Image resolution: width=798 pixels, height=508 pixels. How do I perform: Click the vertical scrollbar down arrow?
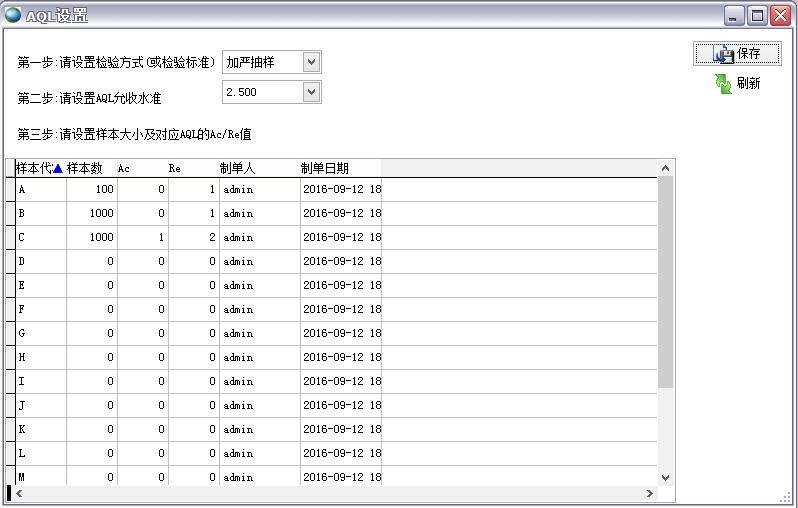click(x=666, y=477)
